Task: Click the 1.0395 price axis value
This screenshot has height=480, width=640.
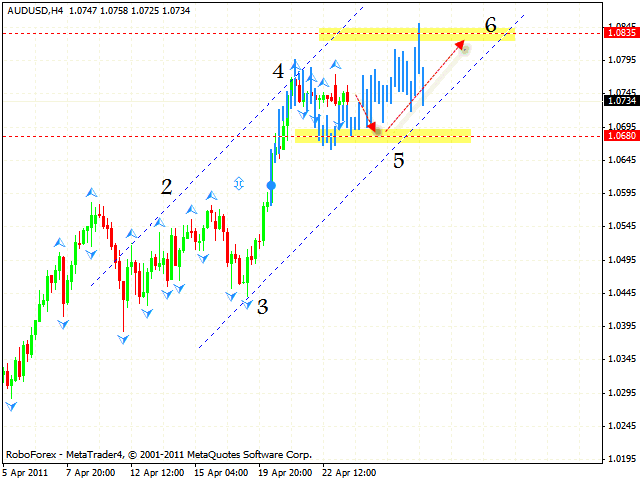Action: coord(622,326)
